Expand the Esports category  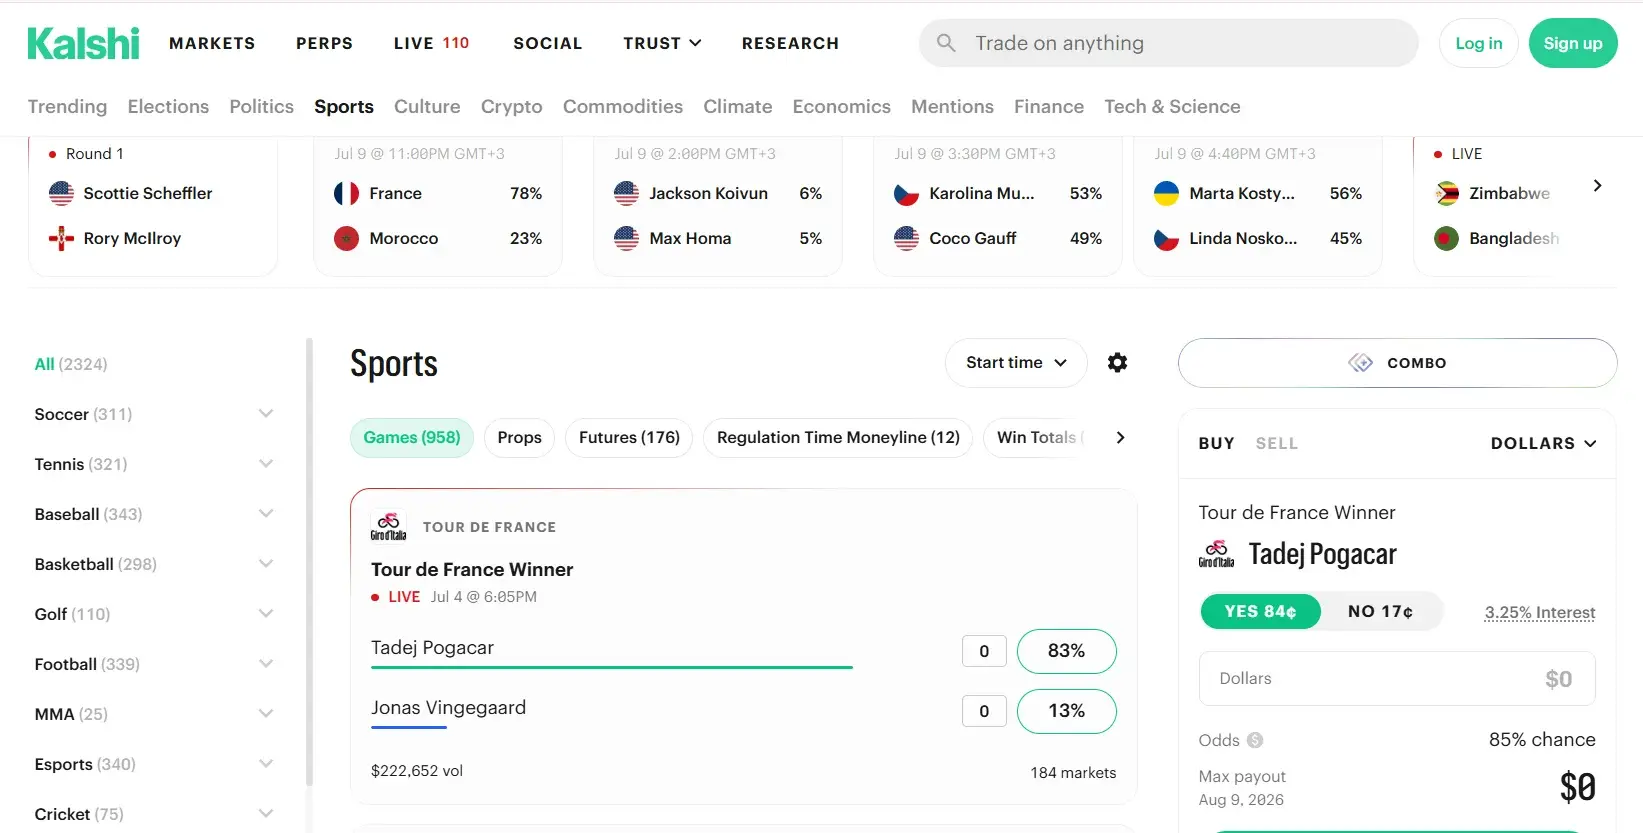pos(266,764)
